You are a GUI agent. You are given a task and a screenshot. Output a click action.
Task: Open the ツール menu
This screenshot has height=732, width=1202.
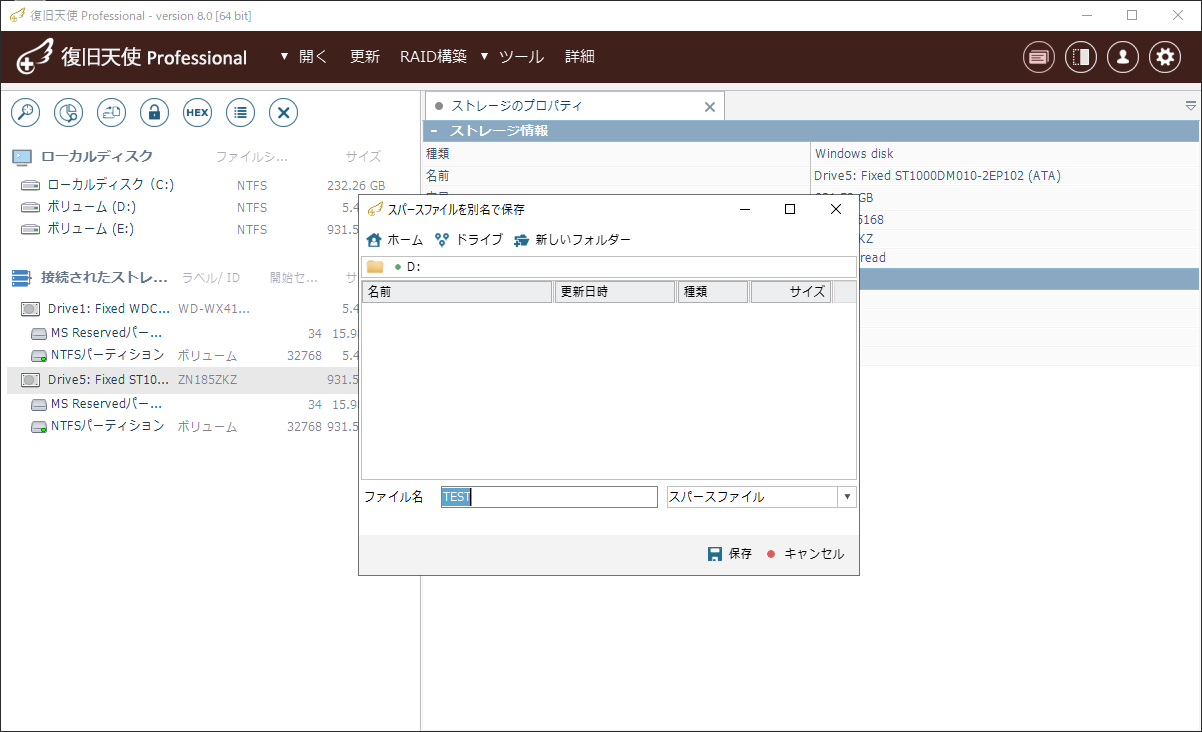tap(521, 57)
